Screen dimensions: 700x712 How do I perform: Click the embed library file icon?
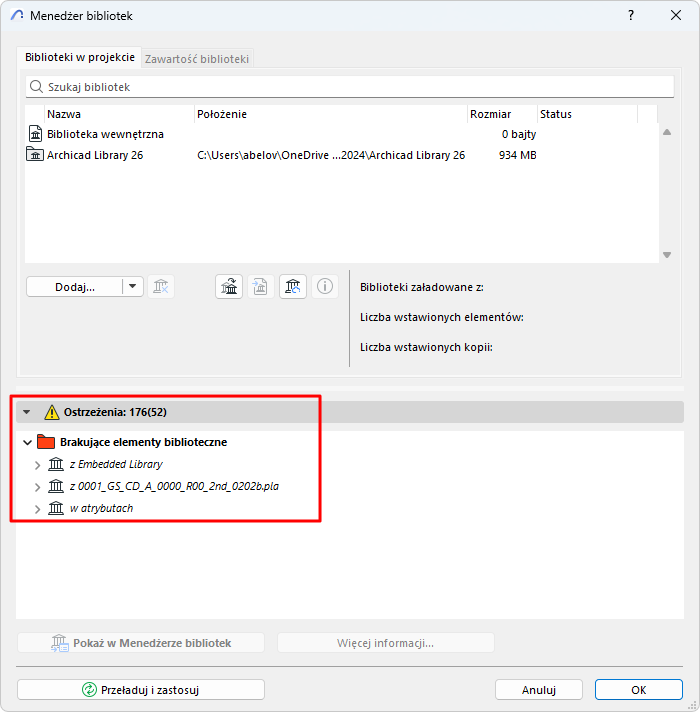(261, 287)
